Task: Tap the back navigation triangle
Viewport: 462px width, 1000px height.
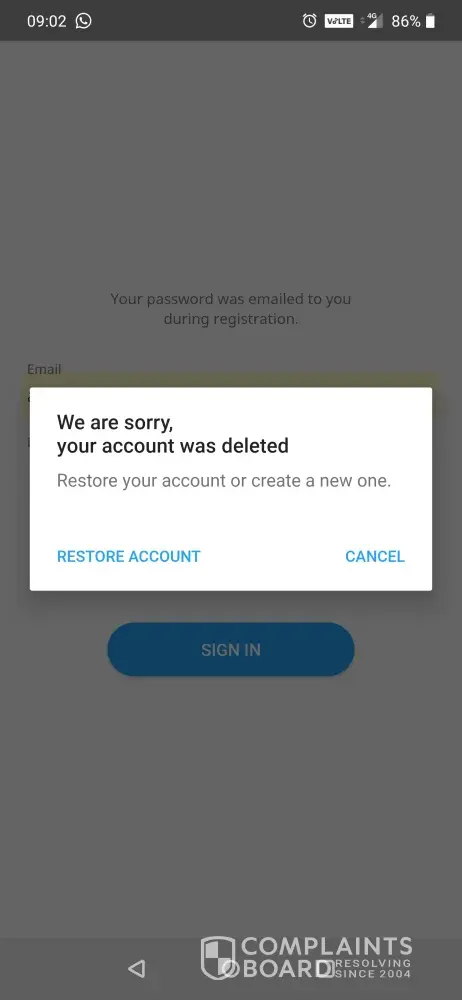Action: (x=136, y=968)
